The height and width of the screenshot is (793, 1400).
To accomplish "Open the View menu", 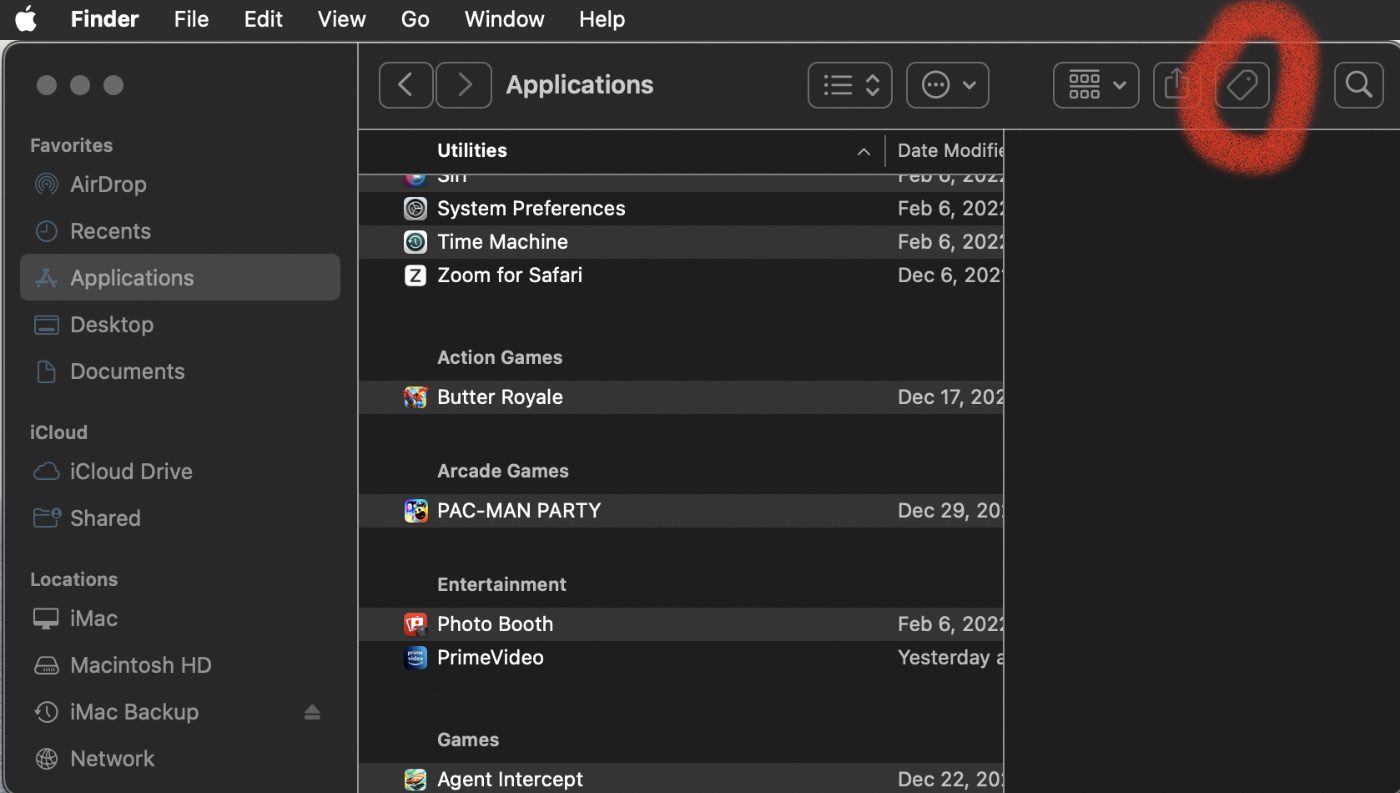I will [x=341, y=19].
